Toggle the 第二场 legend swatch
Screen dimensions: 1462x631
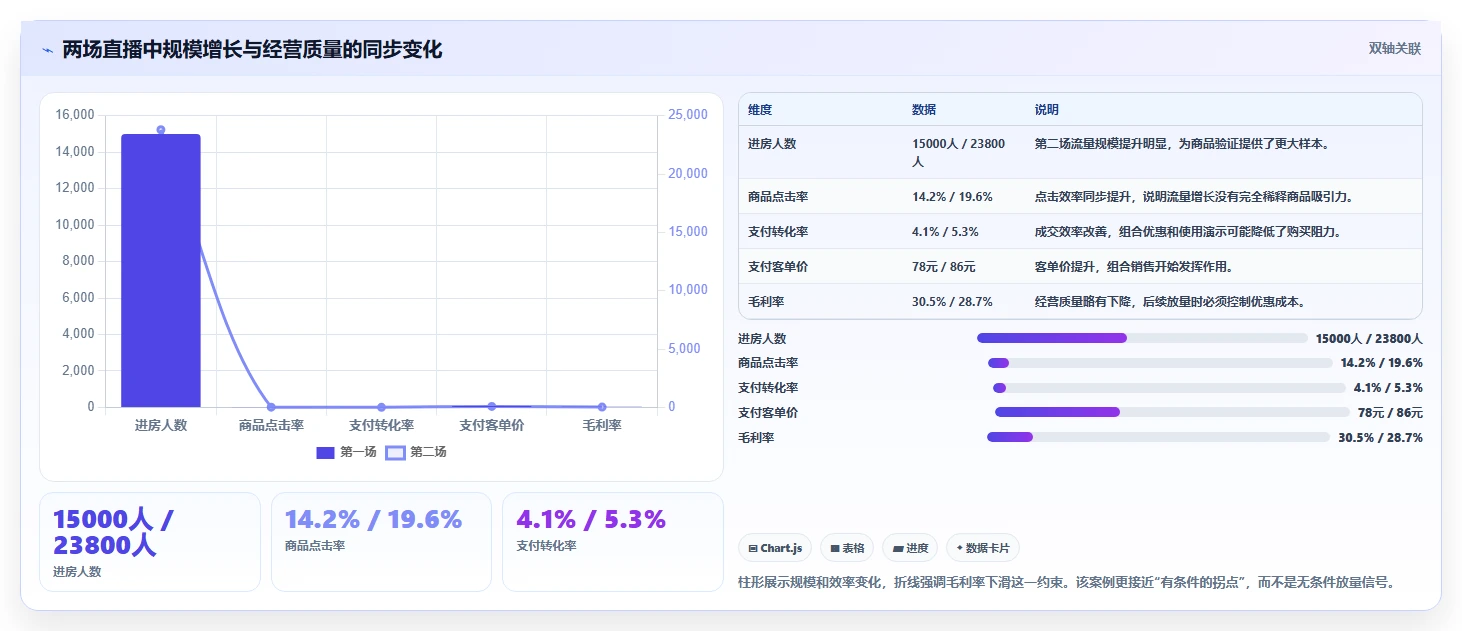(395, 452)
